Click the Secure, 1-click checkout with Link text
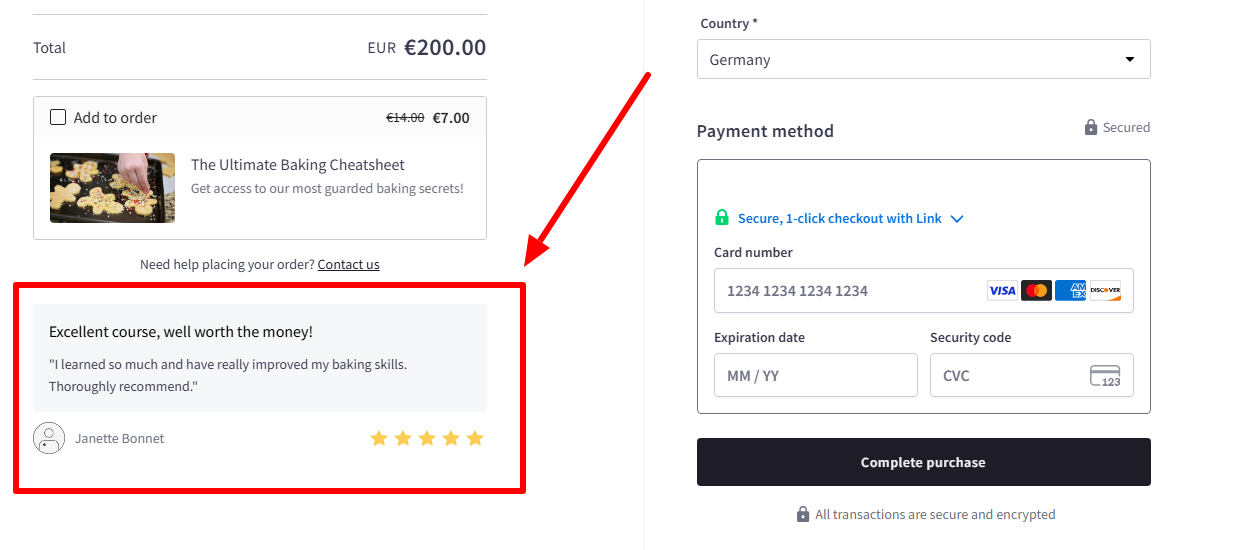1246x550 pixels. pyautogui.click(x=839, y=219)
